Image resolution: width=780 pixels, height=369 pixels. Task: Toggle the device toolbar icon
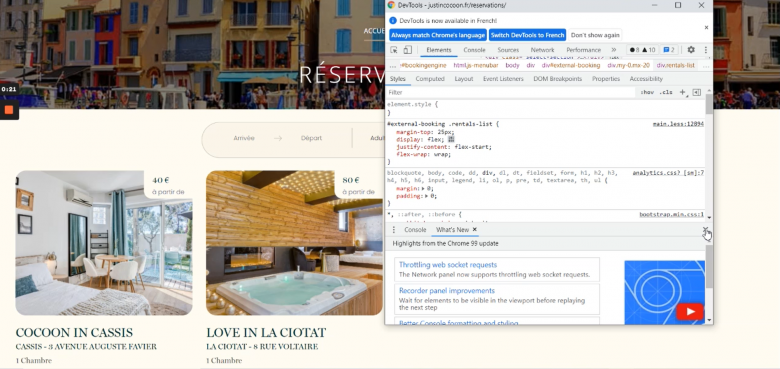pyautogui.click(x=407, y=50)
